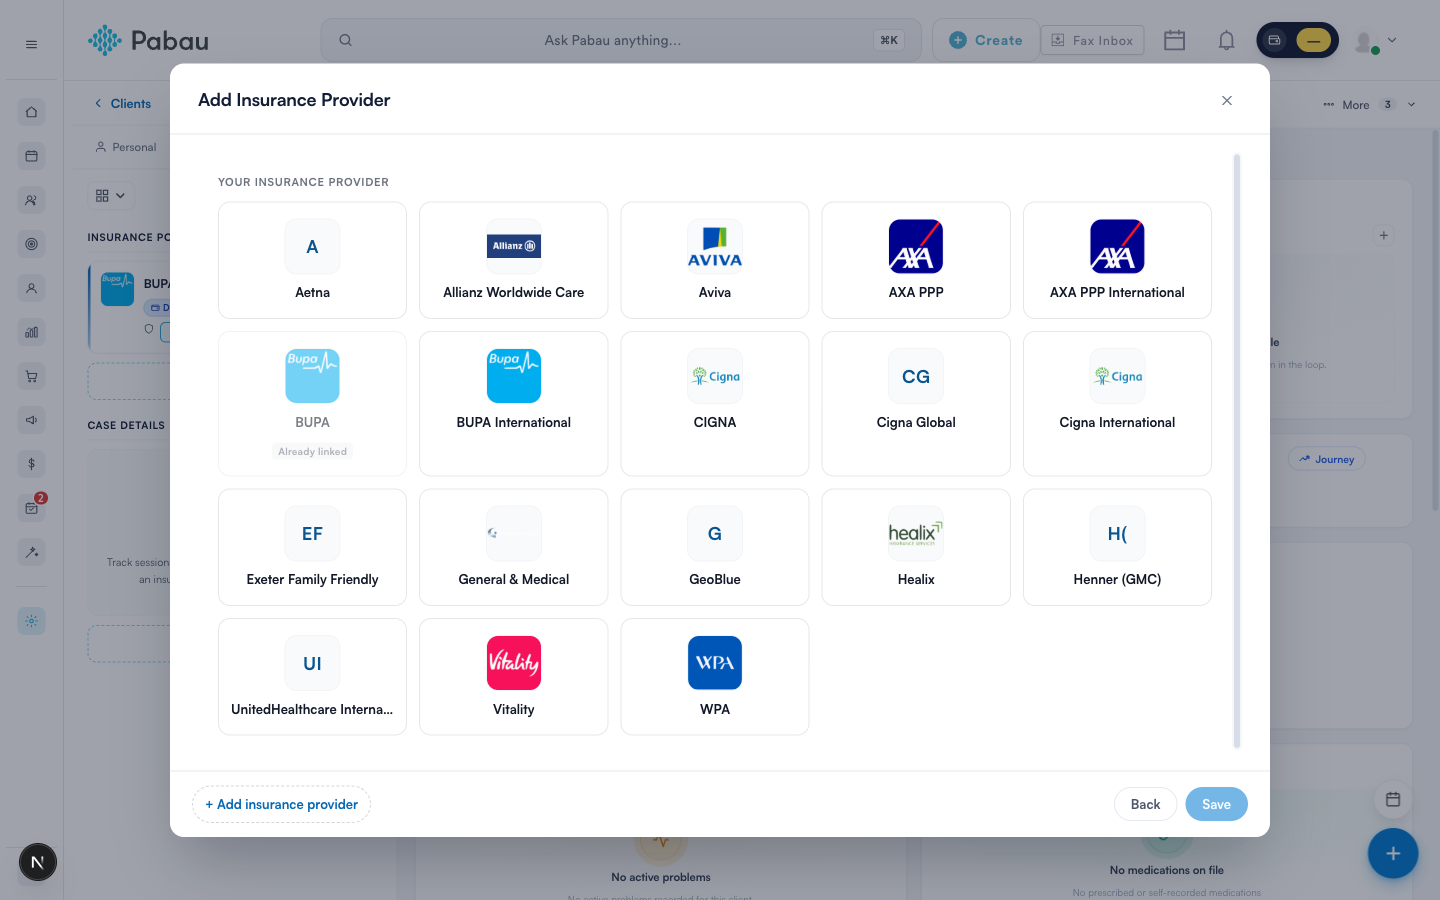Select the WPA provider card
This screenshot has height=900, width=1440.
point(715,677)
